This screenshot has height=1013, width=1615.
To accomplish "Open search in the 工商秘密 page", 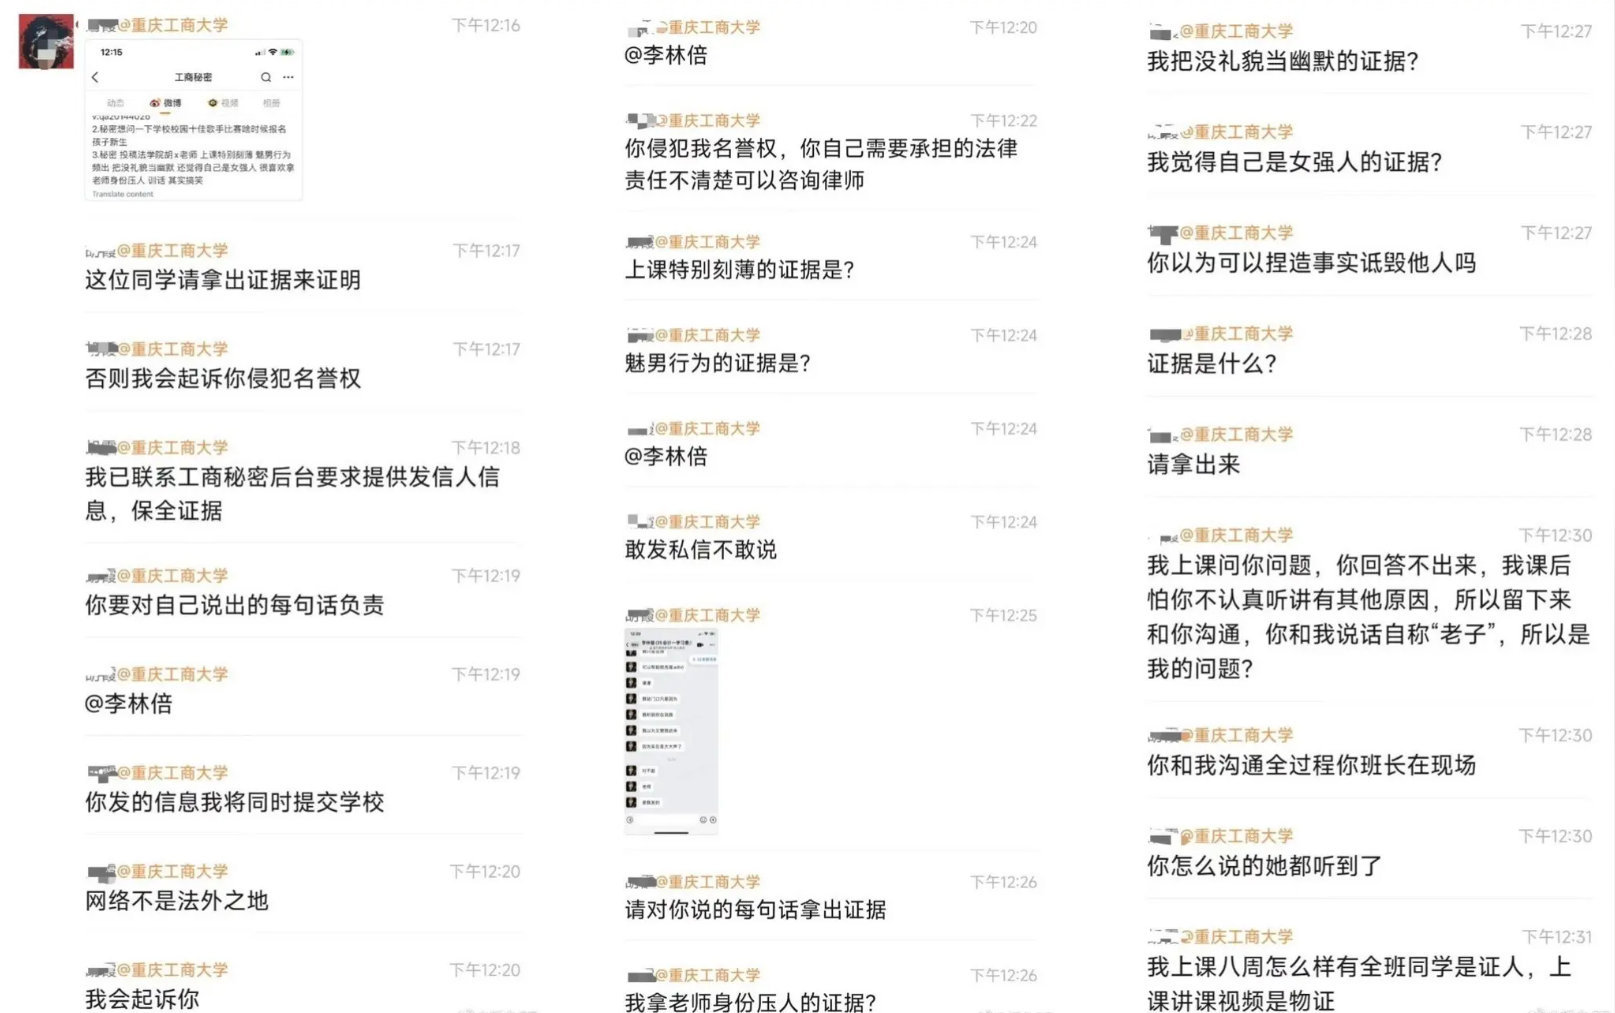I will [266, 76].
